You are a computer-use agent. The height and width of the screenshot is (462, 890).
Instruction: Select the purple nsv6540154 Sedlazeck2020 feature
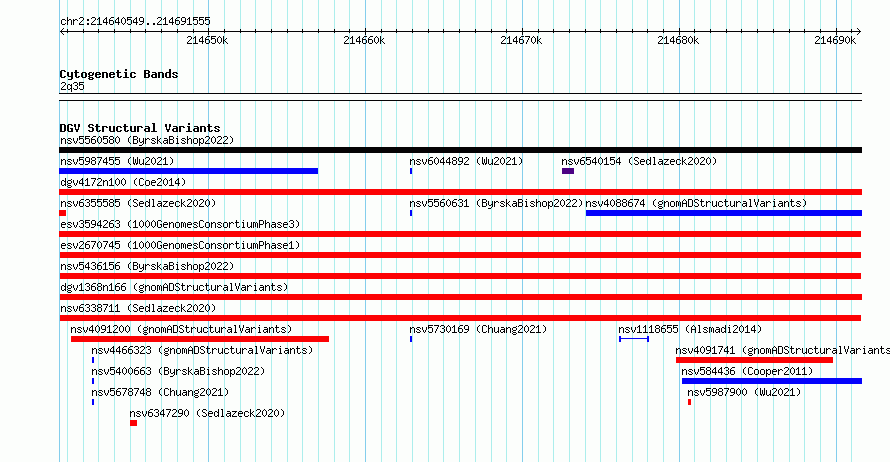[568, 171]
